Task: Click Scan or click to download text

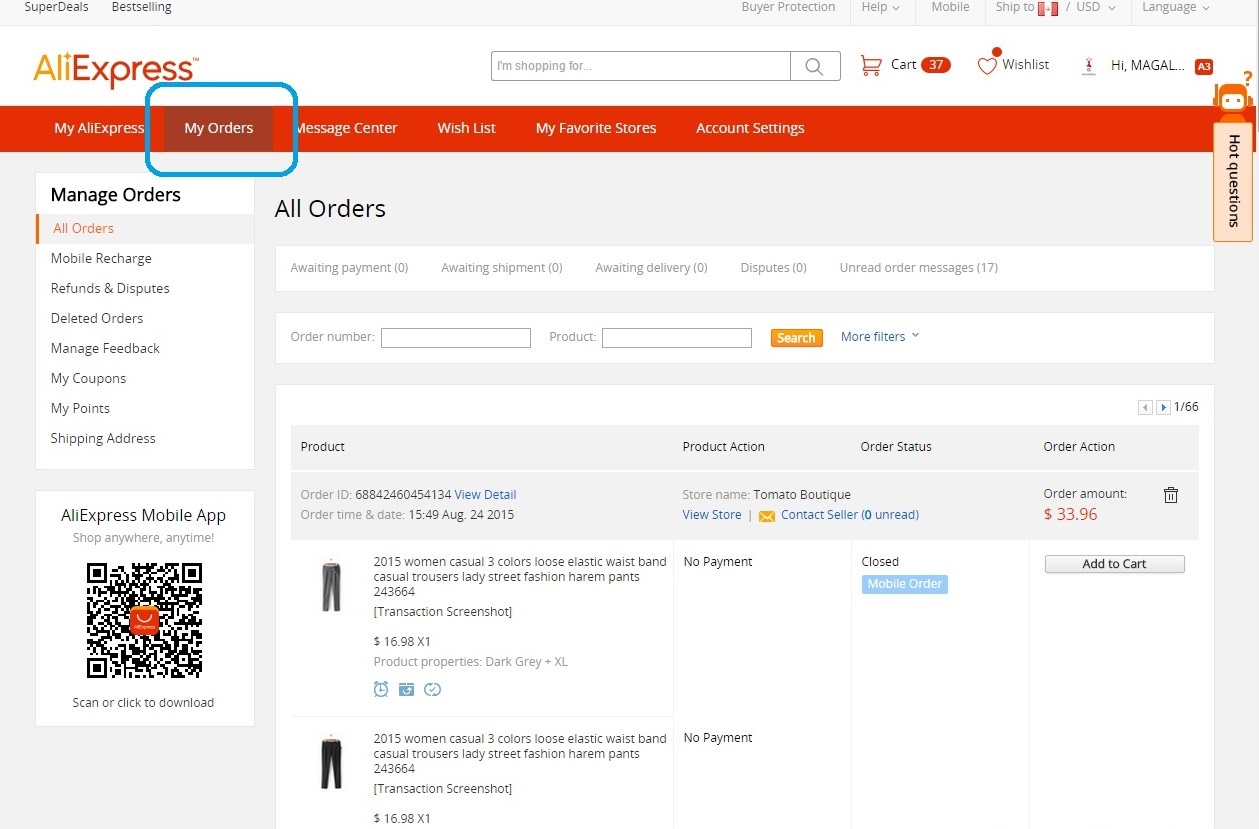Action: pyautogui.click(x=143, y=703)
